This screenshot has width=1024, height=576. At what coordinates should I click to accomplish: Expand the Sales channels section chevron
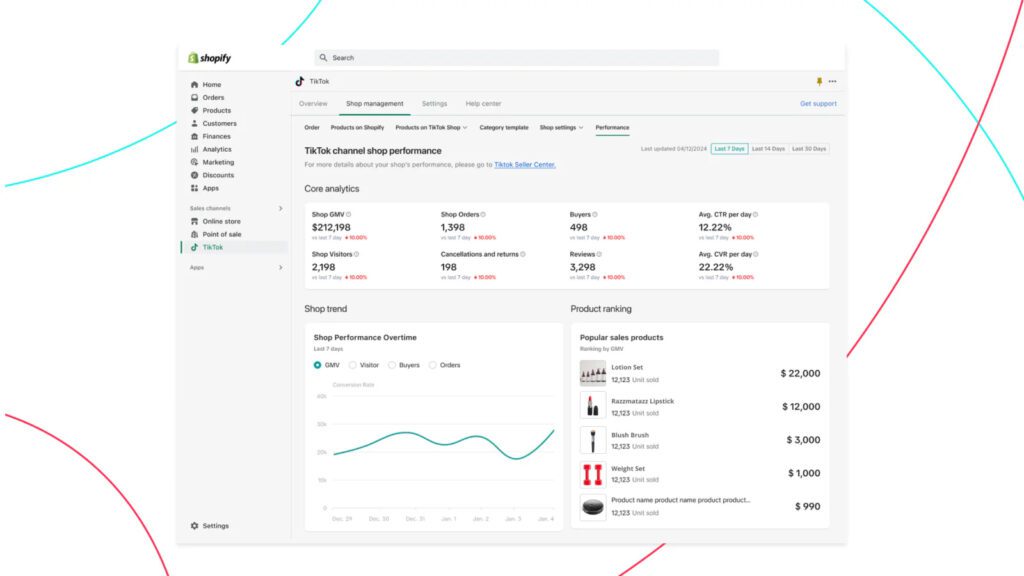[280, 208]
